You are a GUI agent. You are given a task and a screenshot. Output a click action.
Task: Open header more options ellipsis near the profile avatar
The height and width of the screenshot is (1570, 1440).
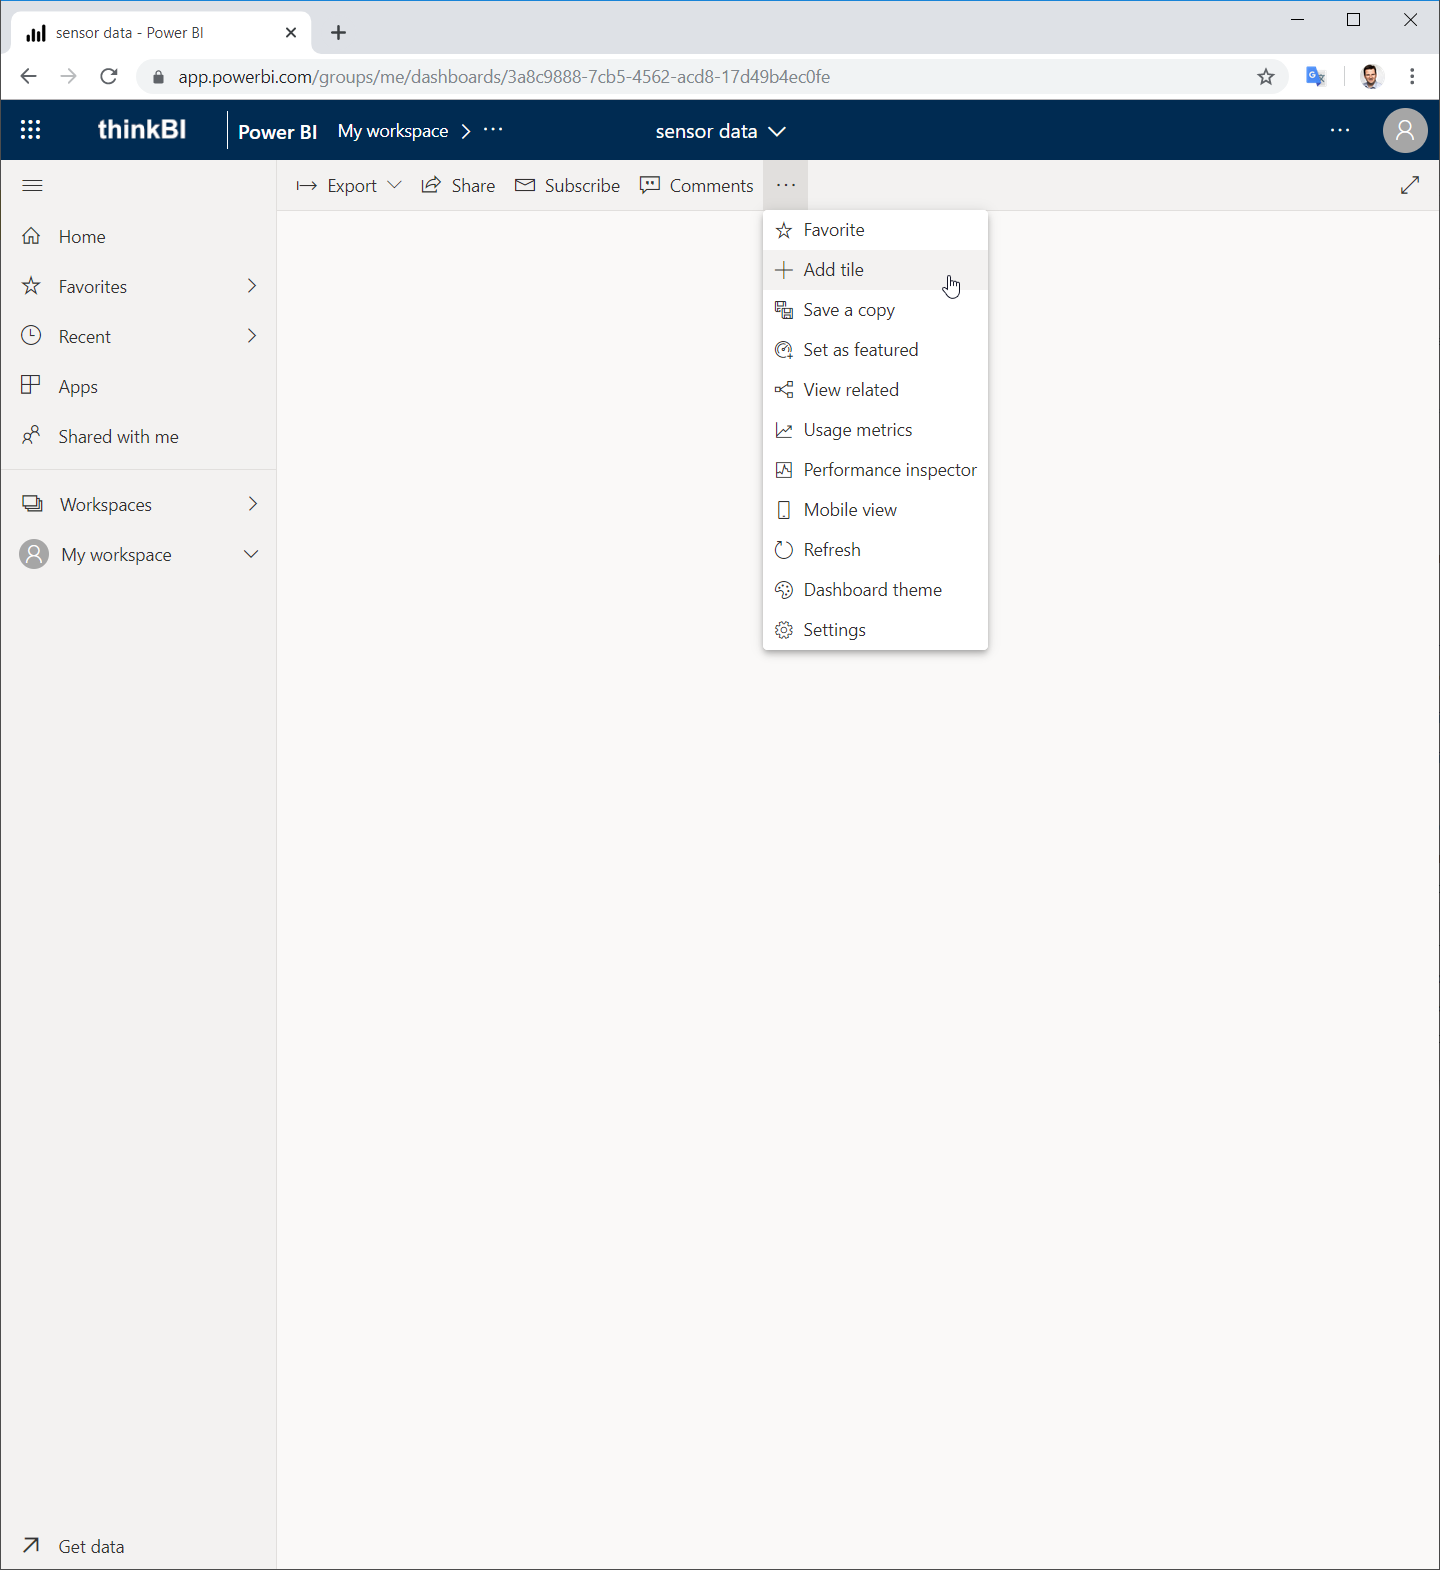click(x=1340, y=130)
